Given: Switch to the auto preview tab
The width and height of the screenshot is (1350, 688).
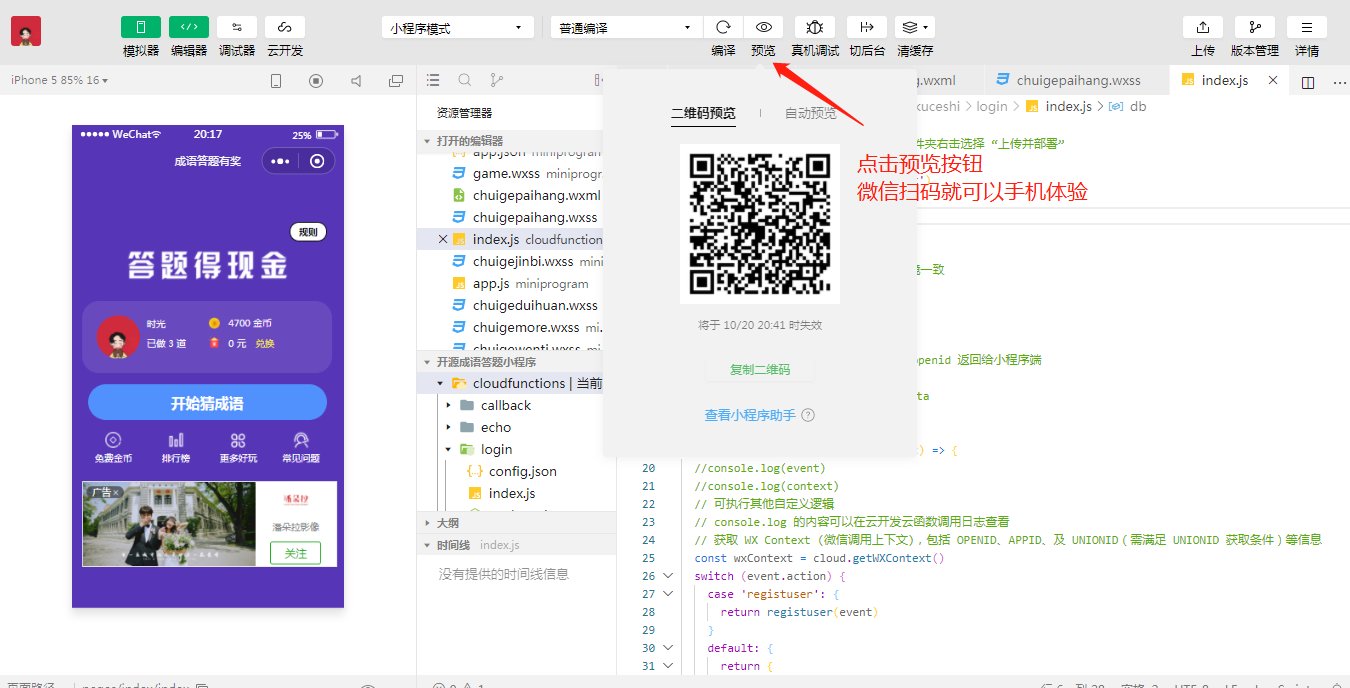Looking at the screenshot, I should tap(811, 113).
